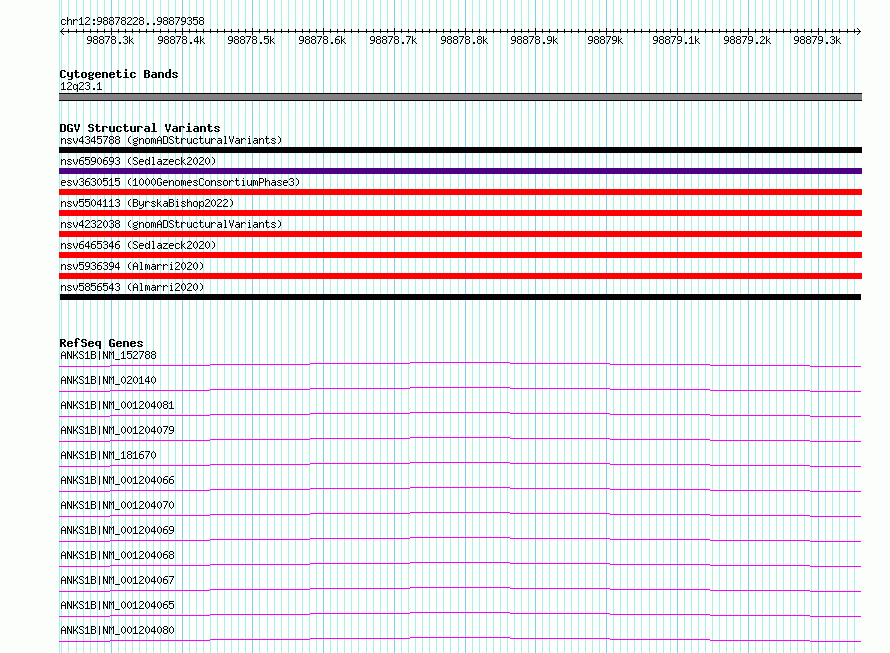Click the DGV Structural Variants track title
890x653 pixels.
(140, 128)
